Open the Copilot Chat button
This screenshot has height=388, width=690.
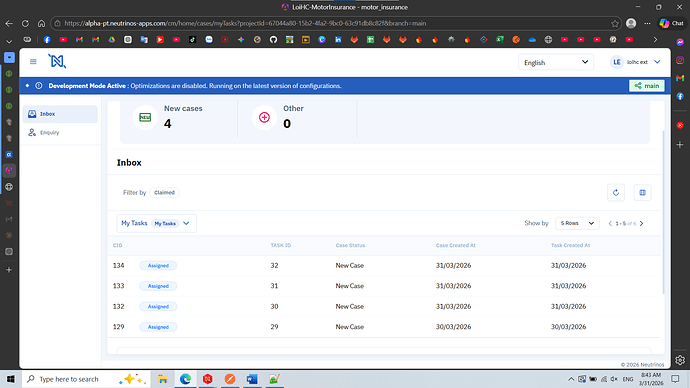672,23
